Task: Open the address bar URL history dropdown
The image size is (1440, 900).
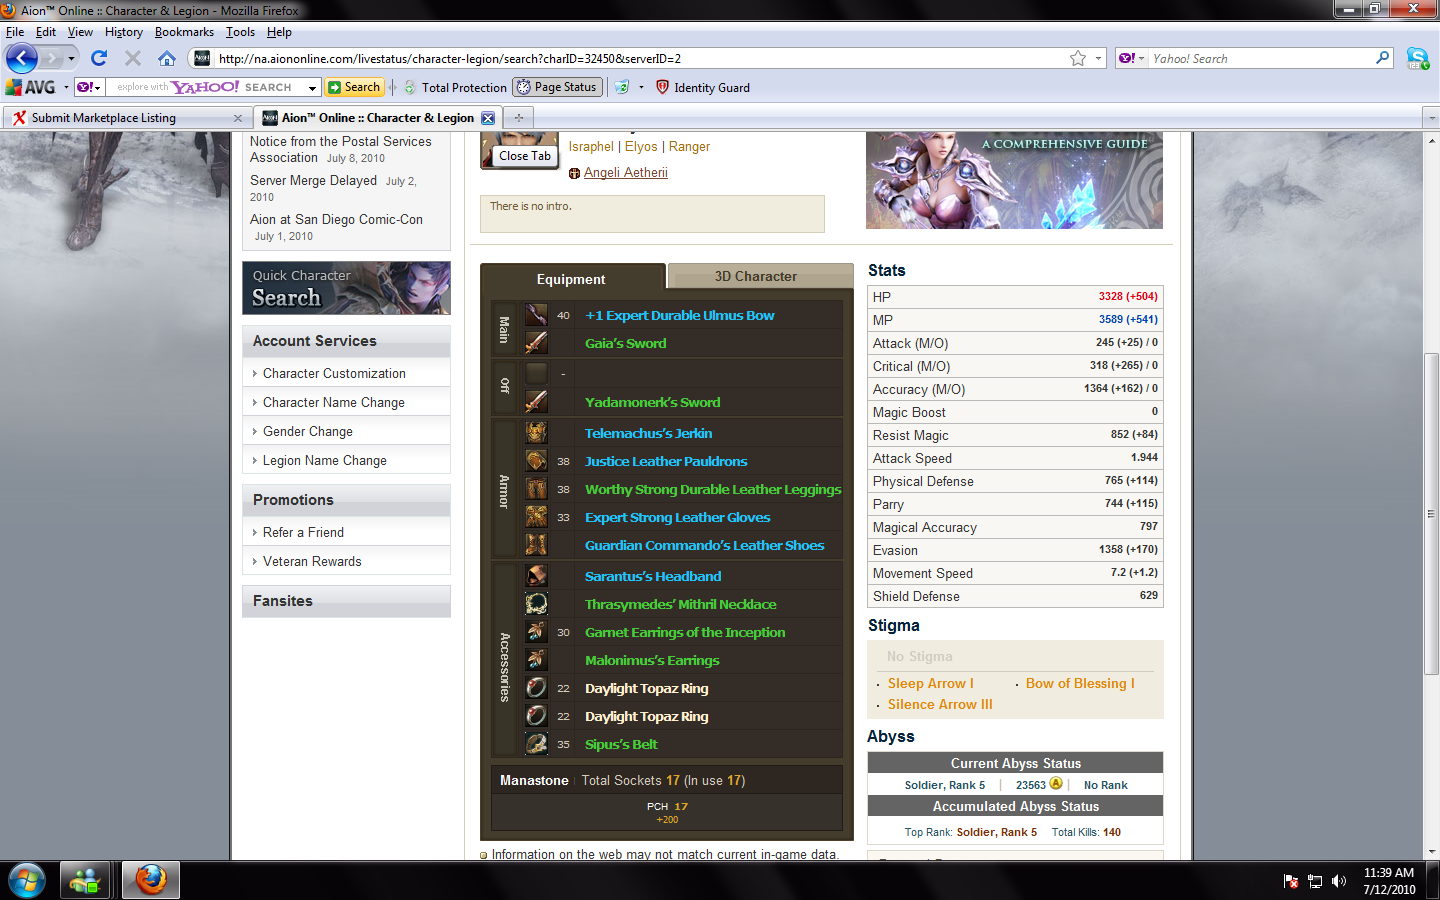Action: pos(1098,58)
